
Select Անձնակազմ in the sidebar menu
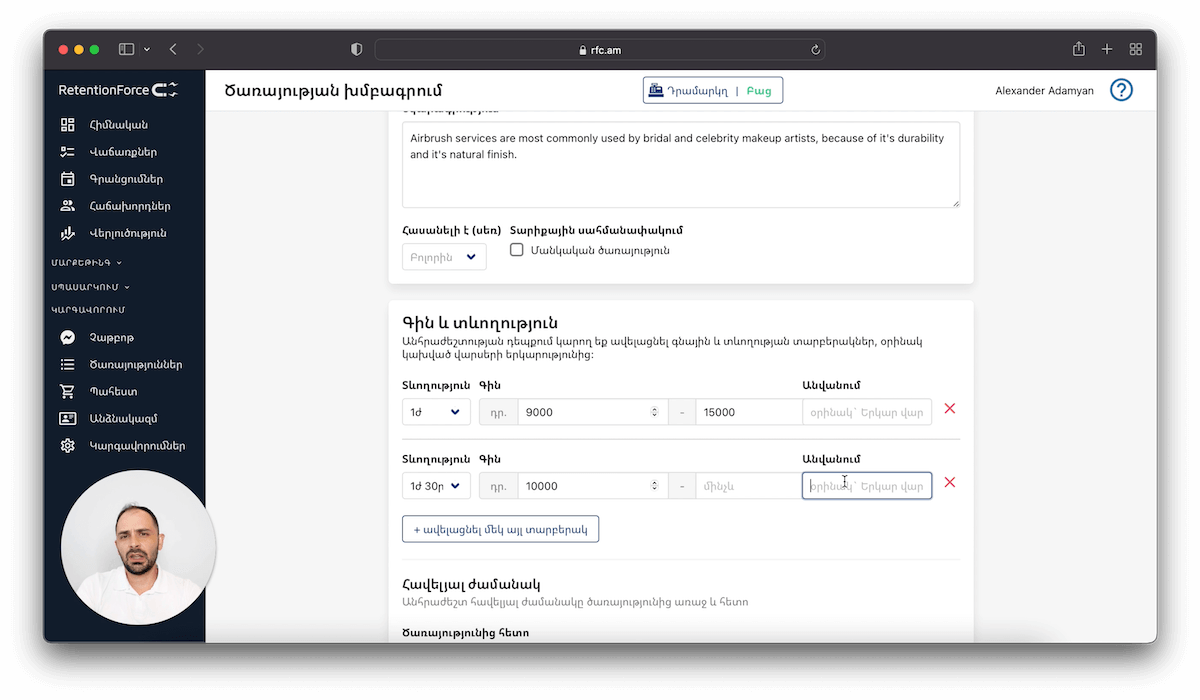coord(124,419)
